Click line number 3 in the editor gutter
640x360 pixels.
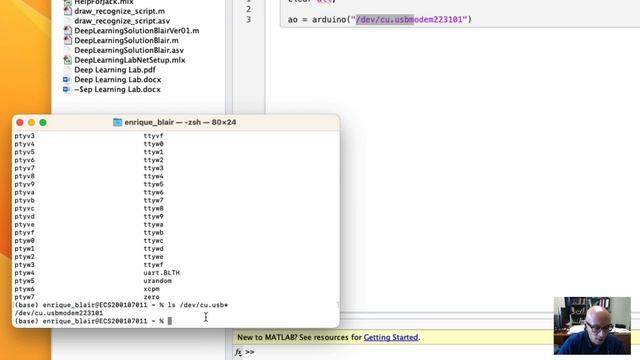tap(249, 20)
